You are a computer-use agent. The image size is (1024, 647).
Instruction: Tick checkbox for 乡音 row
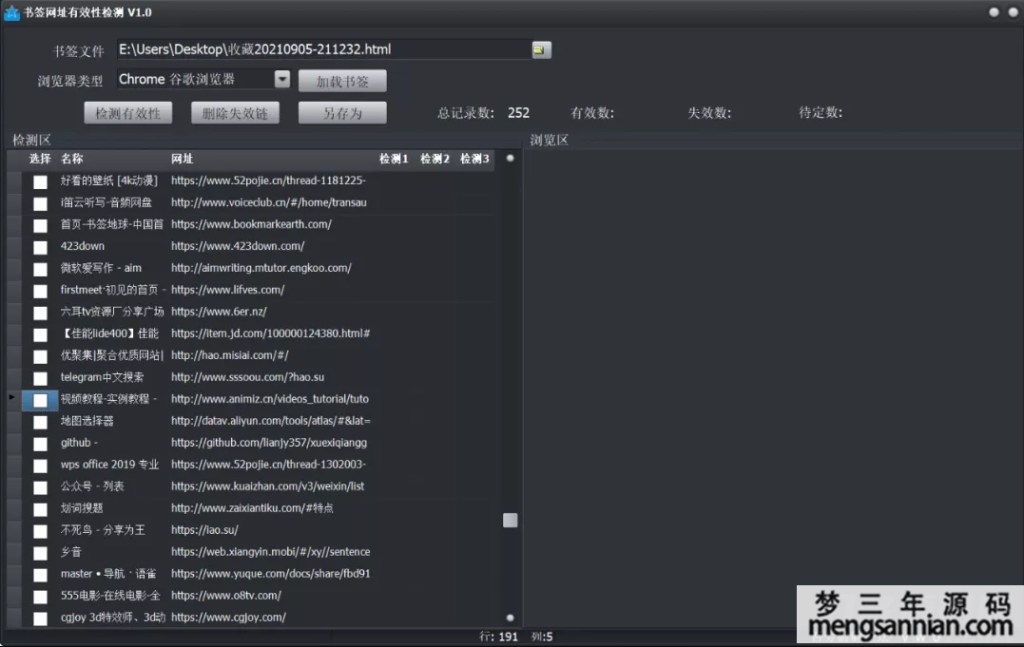click(x=40, y=553)
